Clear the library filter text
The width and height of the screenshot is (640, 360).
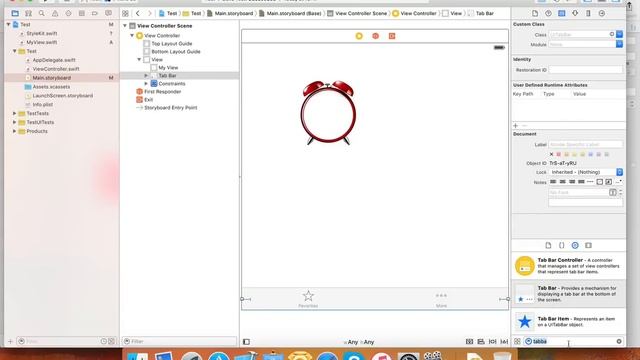[619, 341]
